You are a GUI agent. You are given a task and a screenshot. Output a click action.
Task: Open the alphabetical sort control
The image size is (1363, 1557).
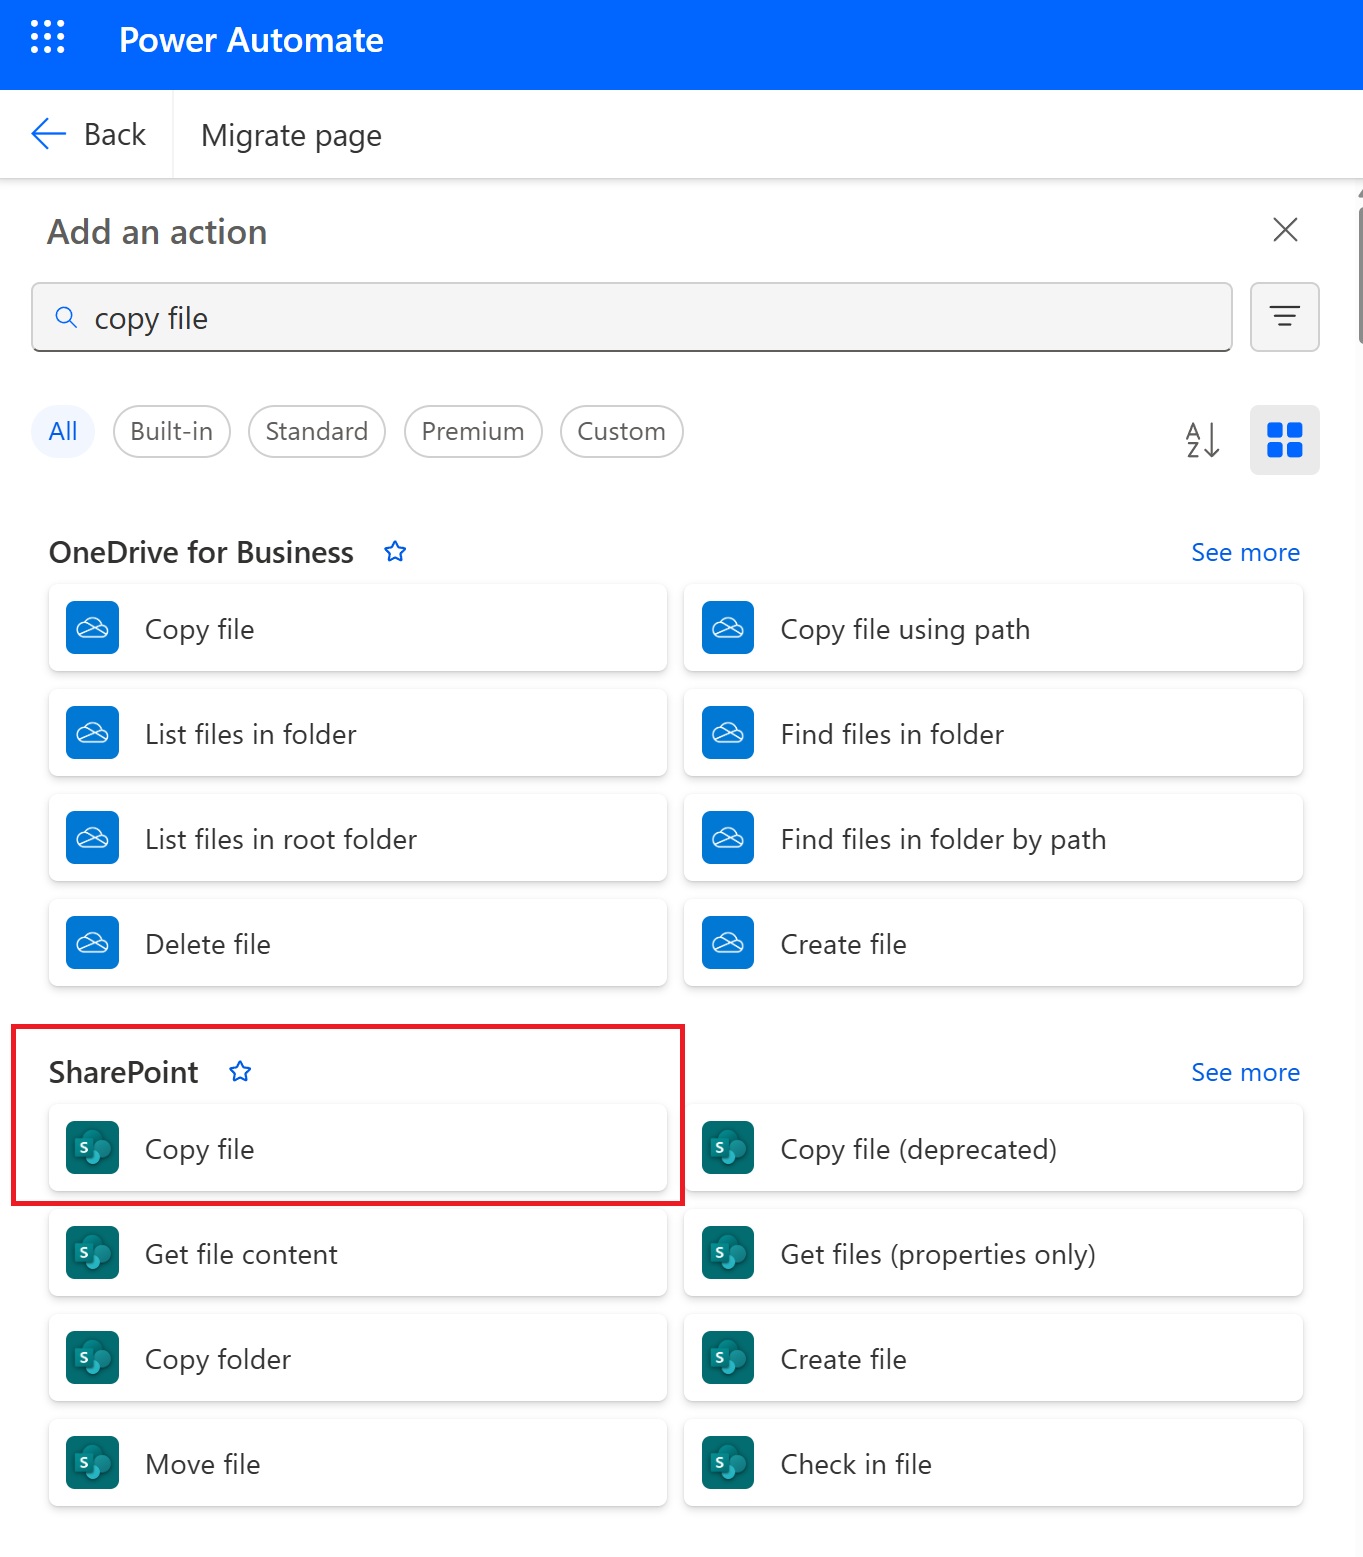1200,440
